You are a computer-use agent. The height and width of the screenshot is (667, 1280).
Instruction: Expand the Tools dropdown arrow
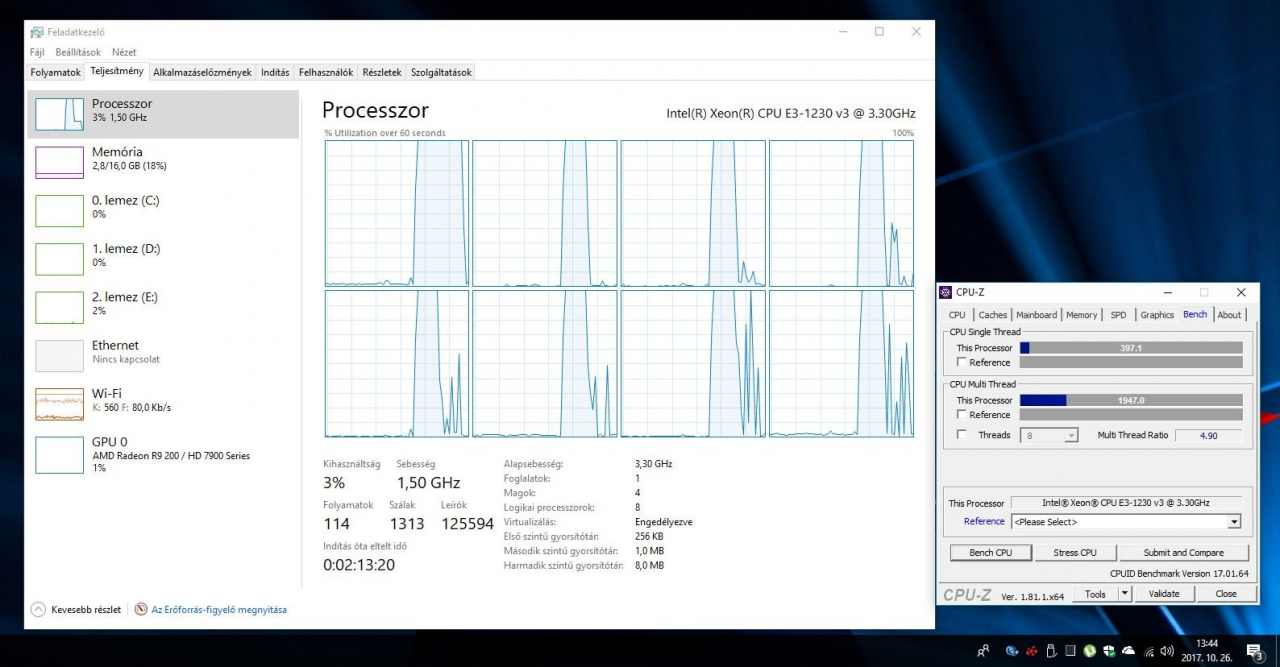coord(1124,594)
